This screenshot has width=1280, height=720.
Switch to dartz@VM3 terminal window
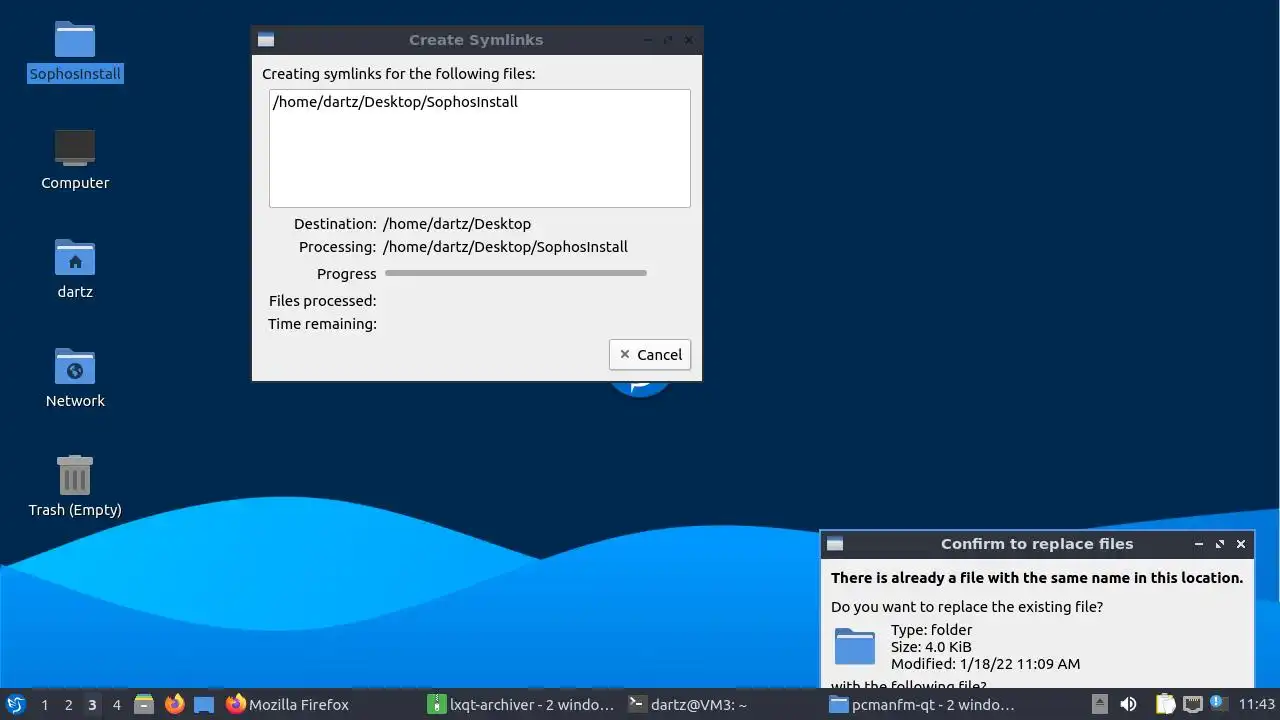[x=722, y=704]
